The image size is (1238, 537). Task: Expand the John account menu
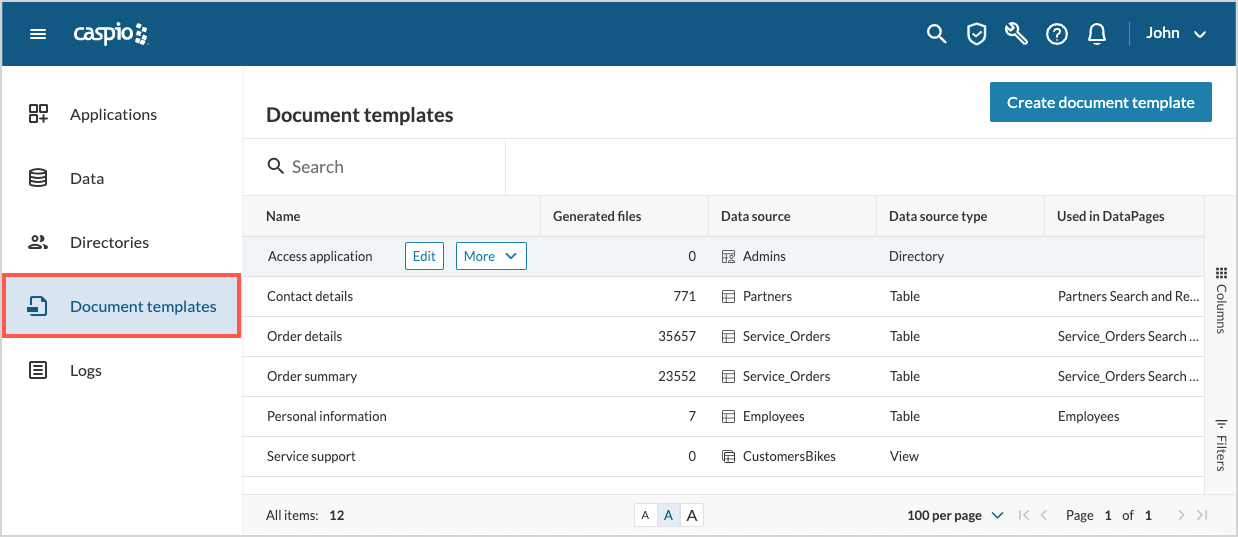click(1176, 33)
